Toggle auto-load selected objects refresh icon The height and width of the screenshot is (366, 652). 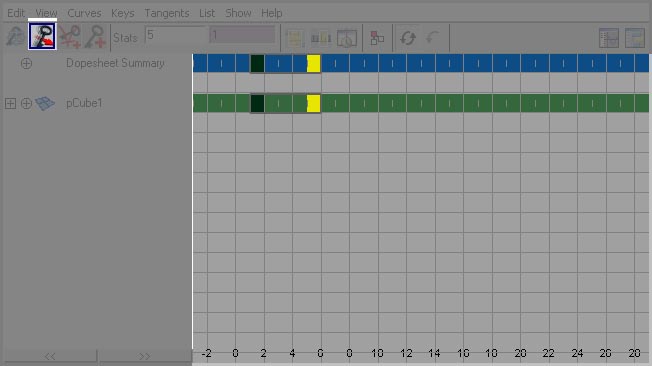point(408,38)
